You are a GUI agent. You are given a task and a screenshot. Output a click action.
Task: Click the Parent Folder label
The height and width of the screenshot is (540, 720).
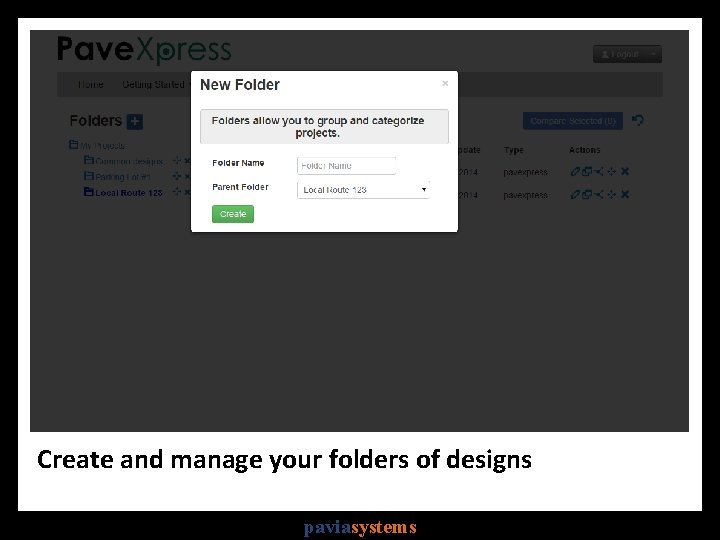[240, 187]
